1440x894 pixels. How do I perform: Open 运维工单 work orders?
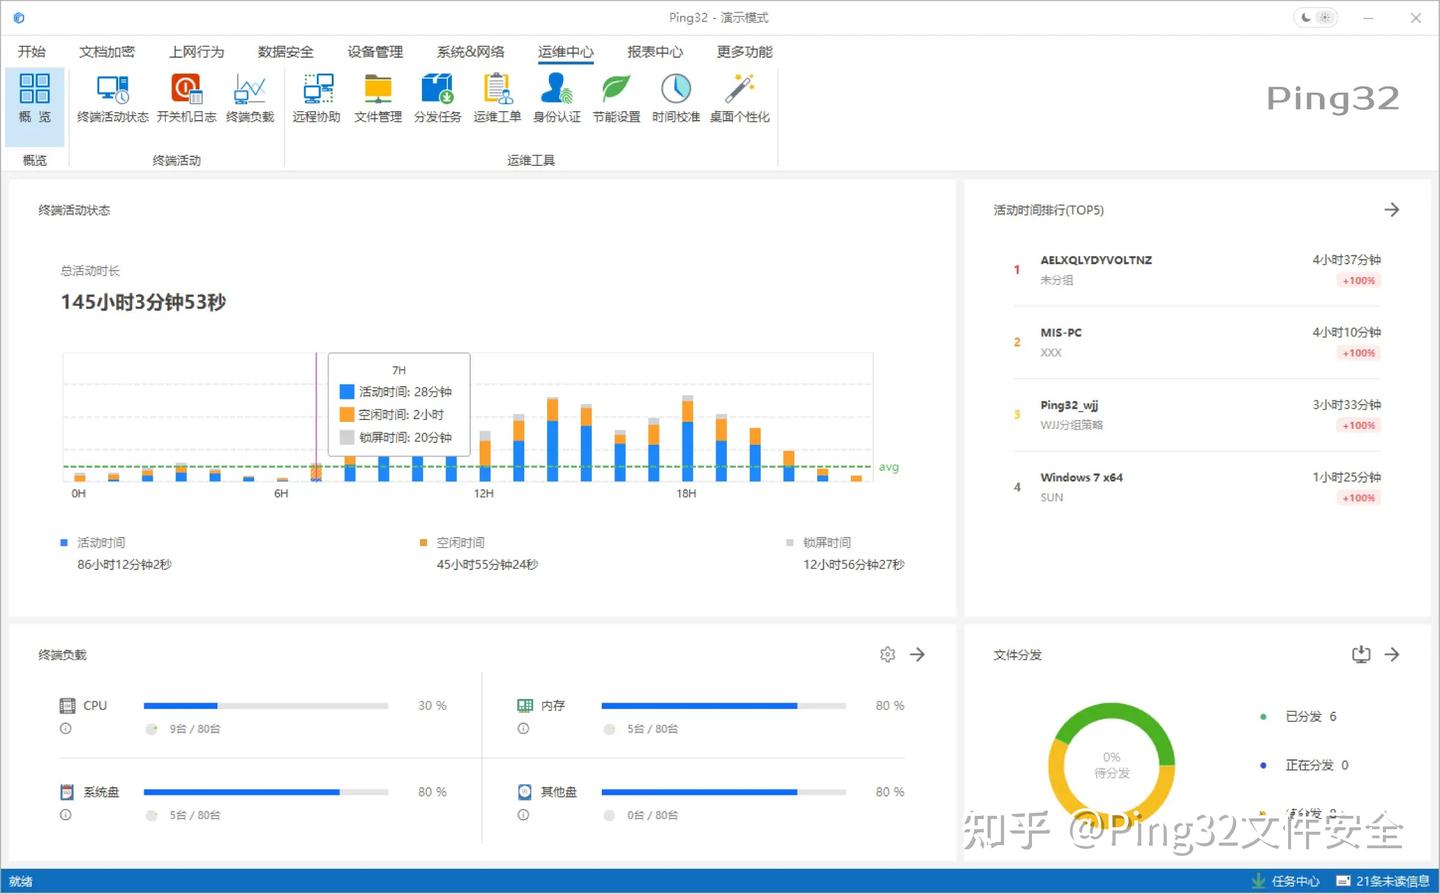tap(497, 98)
